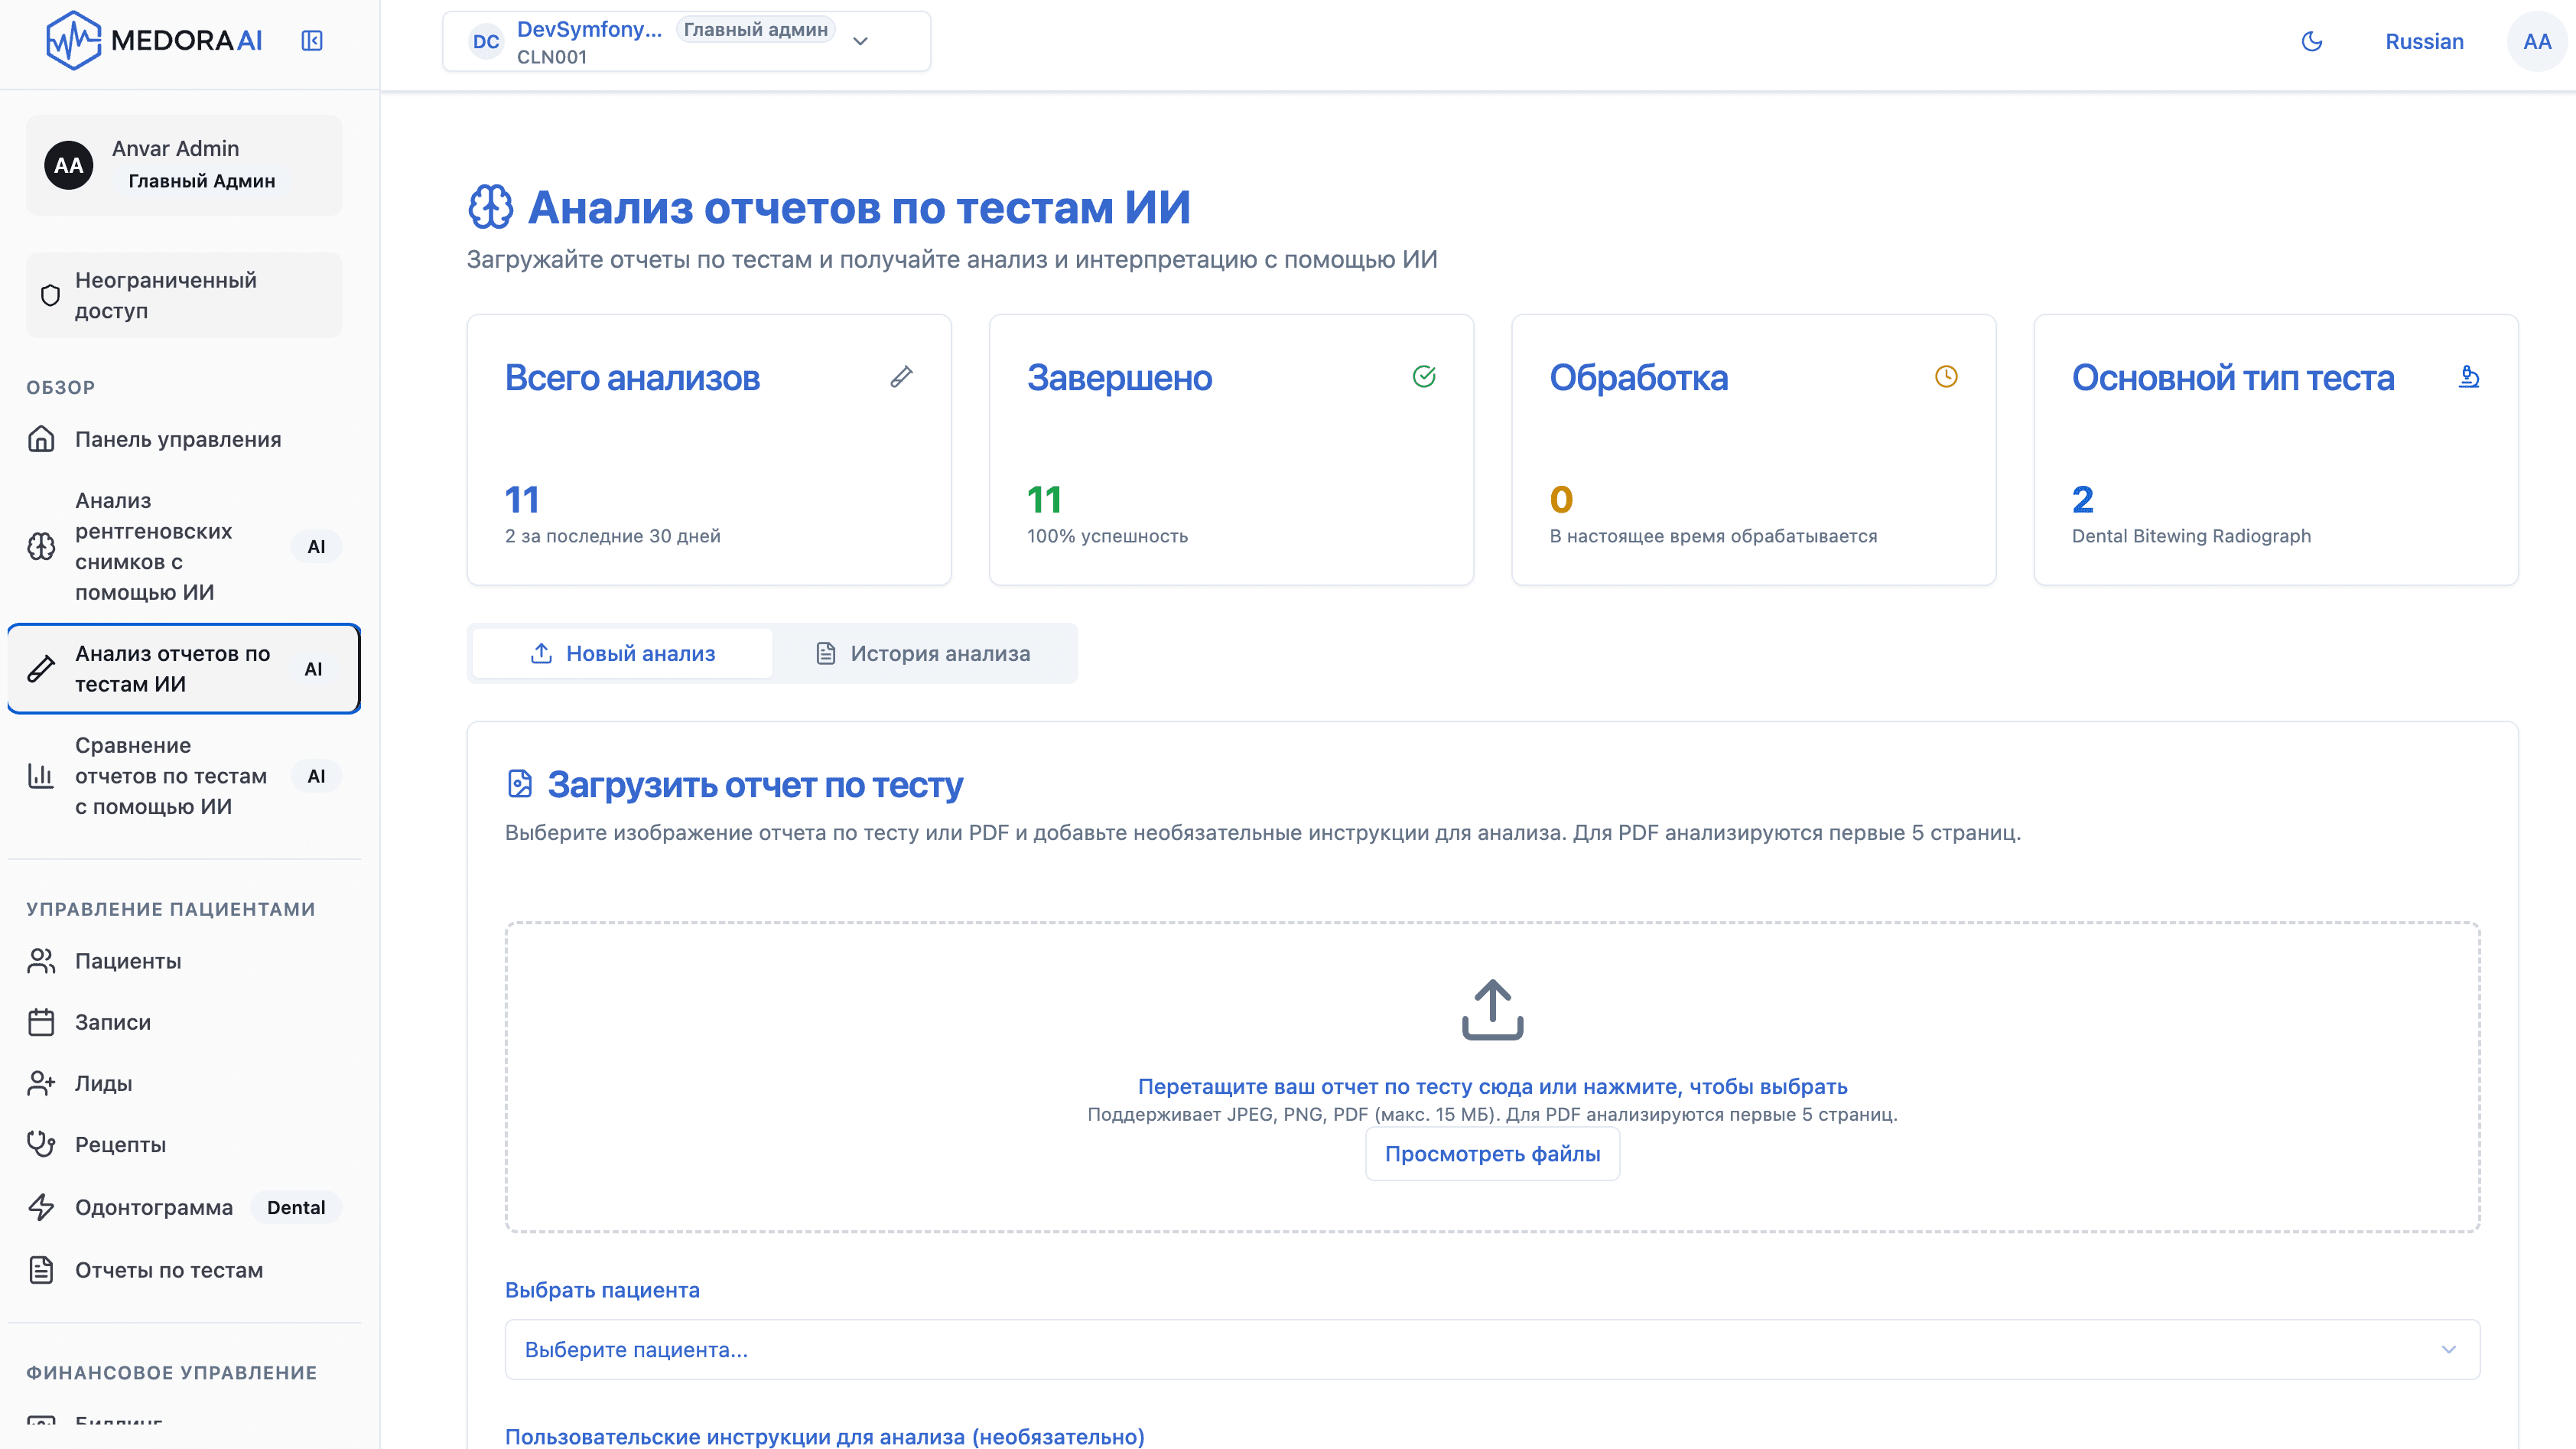This screenshot has height=1449, width=2576.
Task: Click the stethoscope icon beside Рецепты
Action: pyautogui.click(x=41, y=1144)
